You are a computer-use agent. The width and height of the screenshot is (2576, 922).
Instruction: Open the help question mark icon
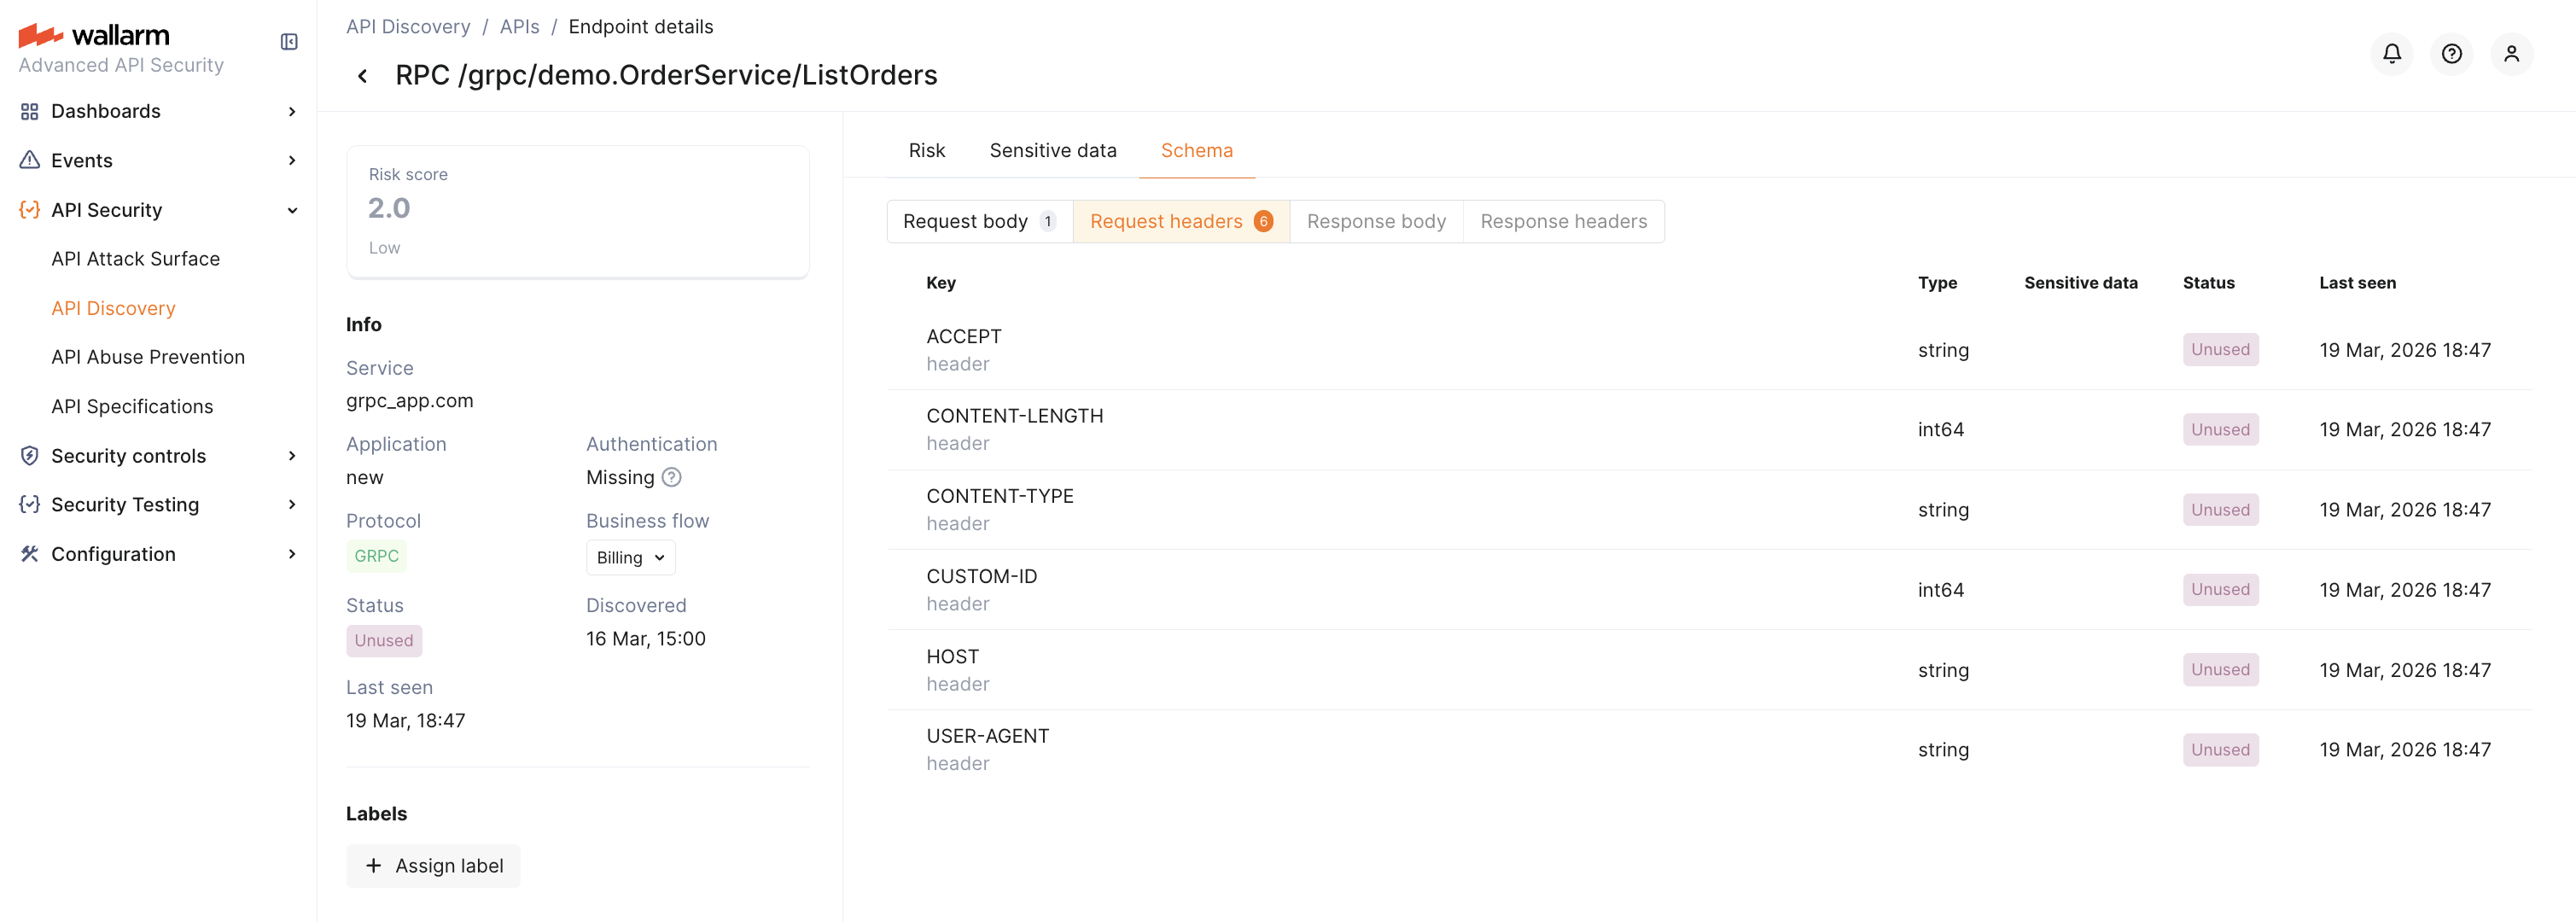[x=2451, y=54]
